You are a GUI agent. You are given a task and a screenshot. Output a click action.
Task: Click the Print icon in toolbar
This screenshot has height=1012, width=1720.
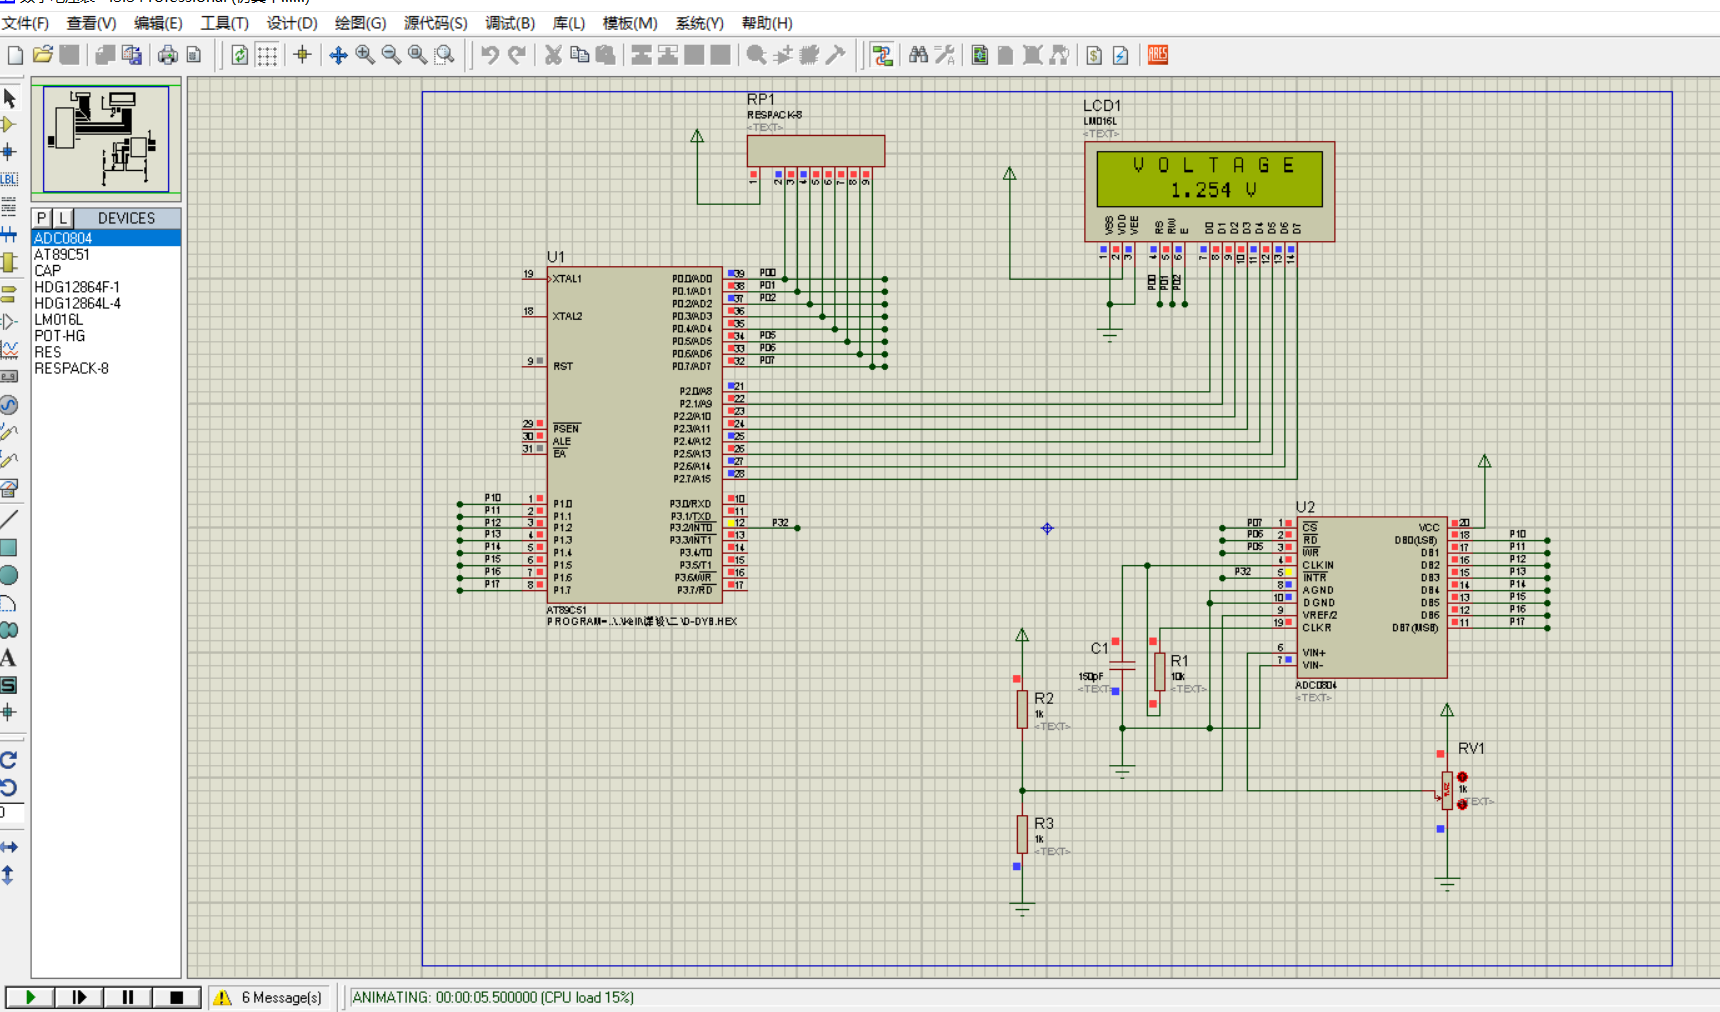[x=167, y=55]
